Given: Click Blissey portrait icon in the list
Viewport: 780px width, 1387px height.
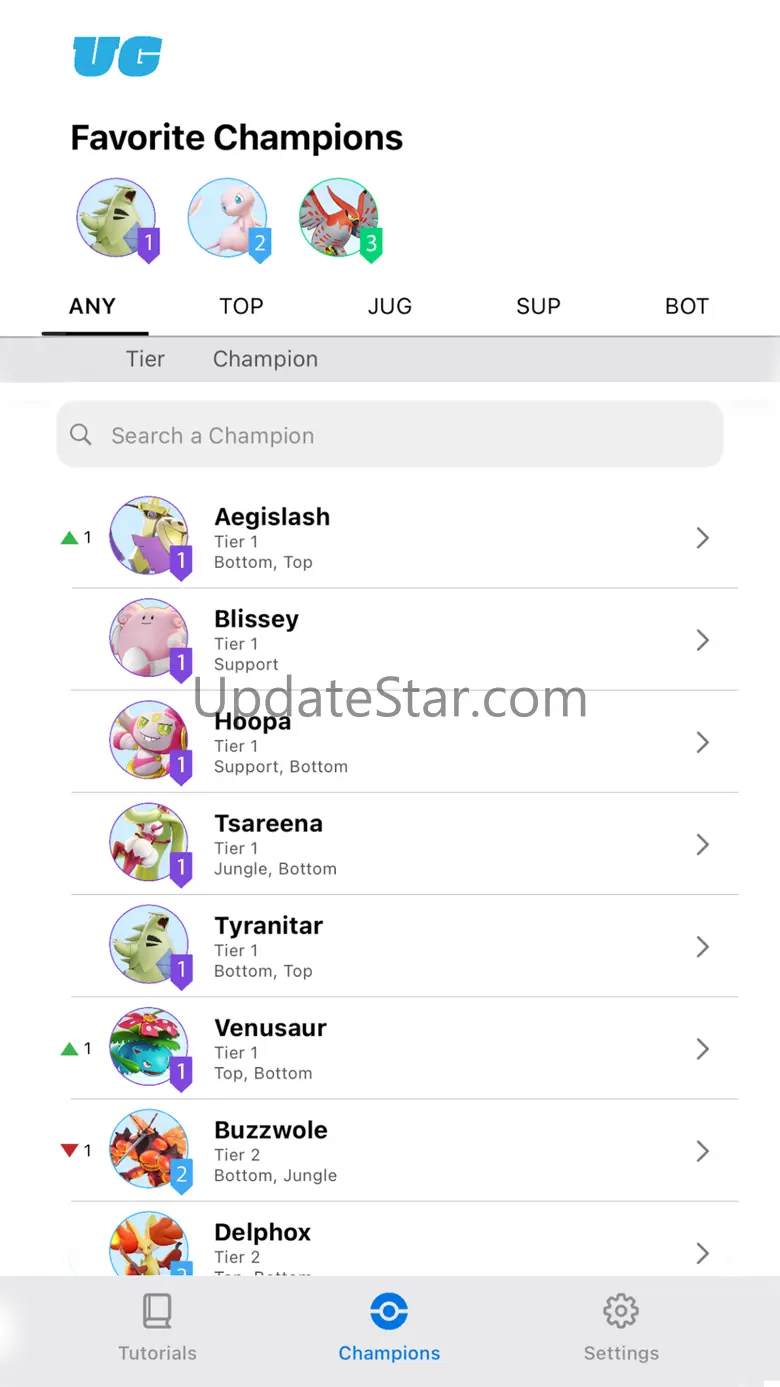Looking at the screenshot, I should pyautogui.click(x=149, y=638).
